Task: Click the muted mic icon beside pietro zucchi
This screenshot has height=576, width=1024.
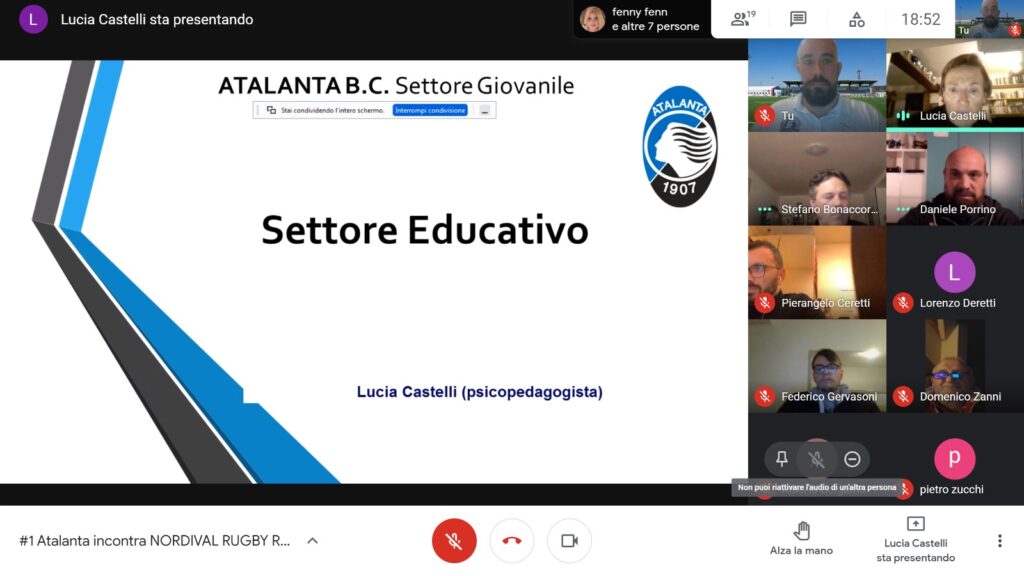Action: tap(904, 489)
